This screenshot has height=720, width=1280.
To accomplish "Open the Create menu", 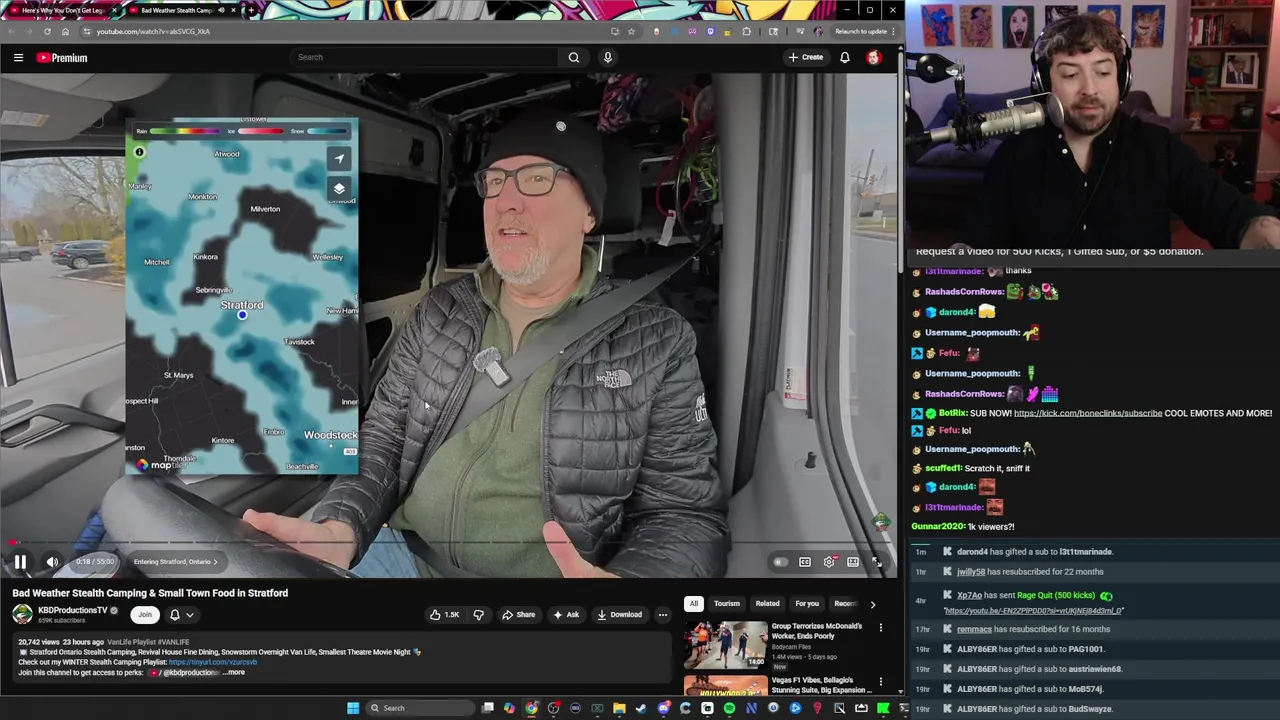I will (805, 57).
